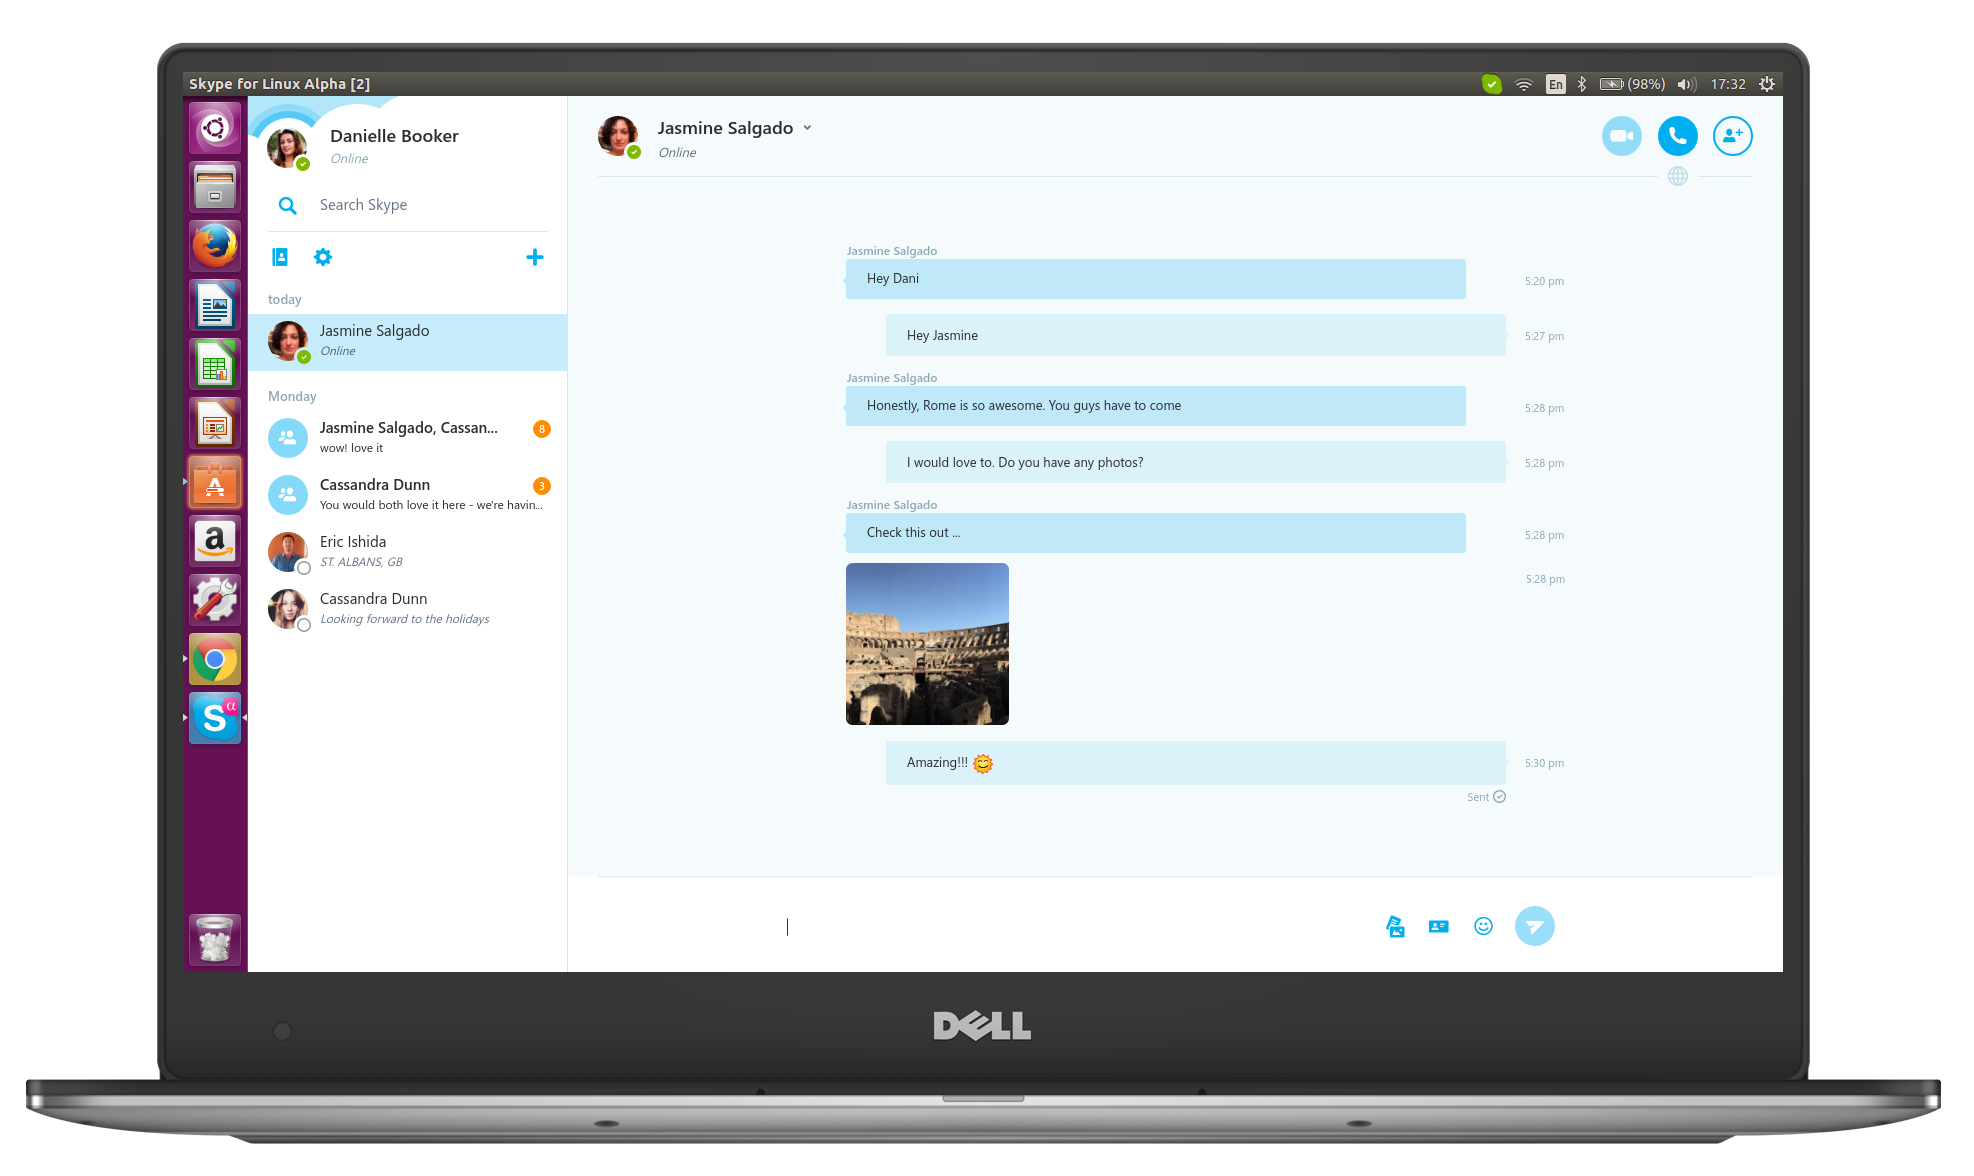Open Ubuntu Software Center from dock
The width and height of the screenshot is (1974, 1176).
pos(218,486)
